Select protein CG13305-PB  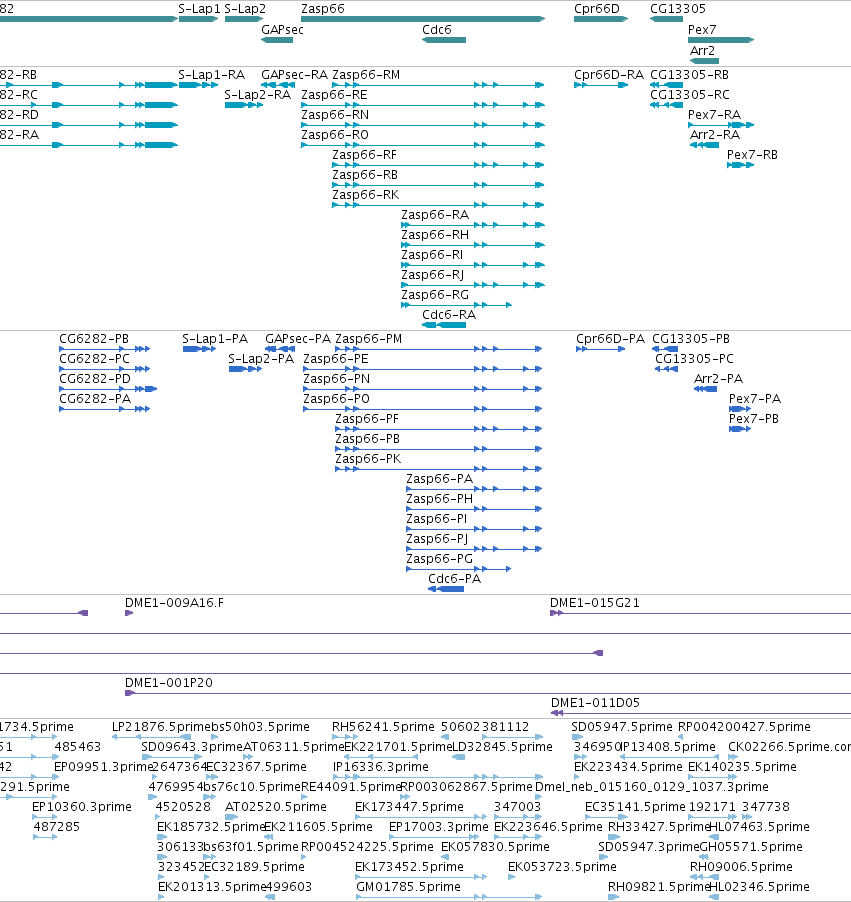coord(665,349)
